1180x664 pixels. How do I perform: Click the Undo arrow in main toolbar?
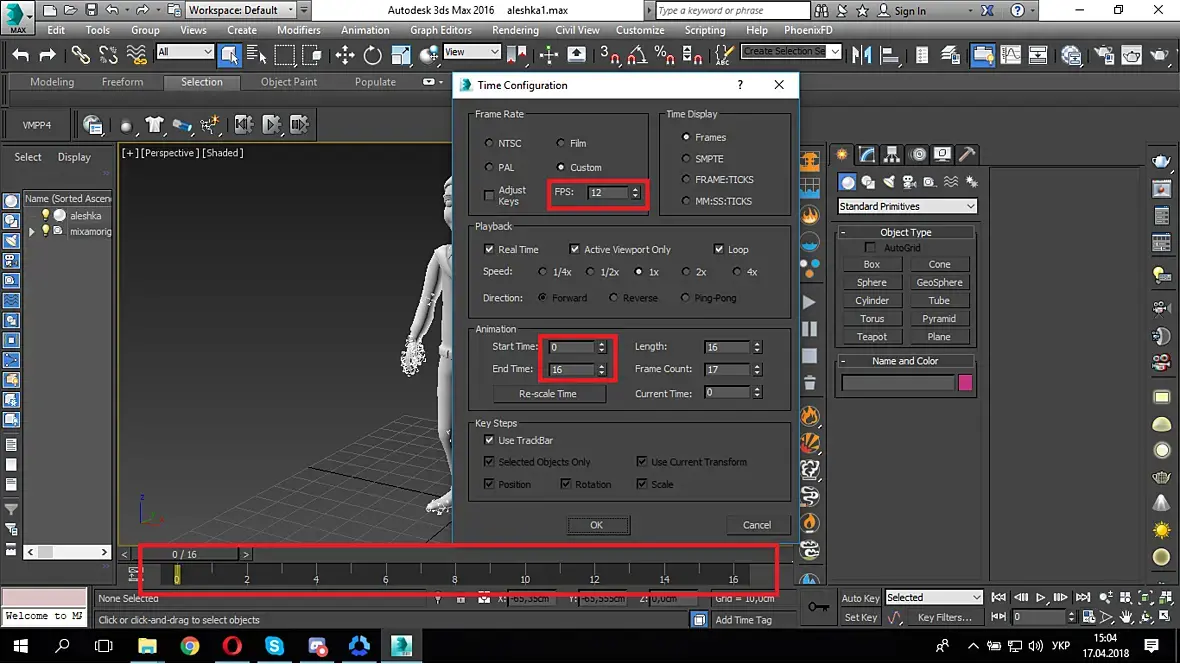point(20,54)
